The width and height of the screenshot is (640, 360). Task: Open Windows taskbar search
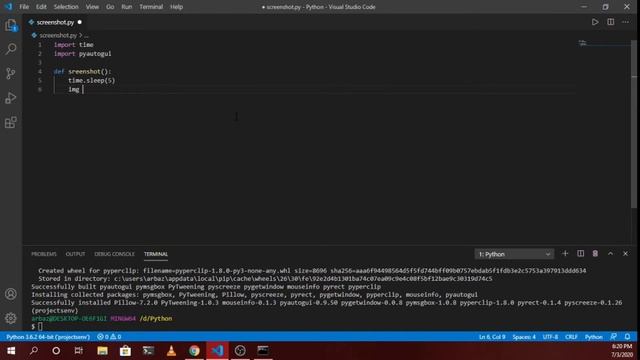click(x=34, y=351)
